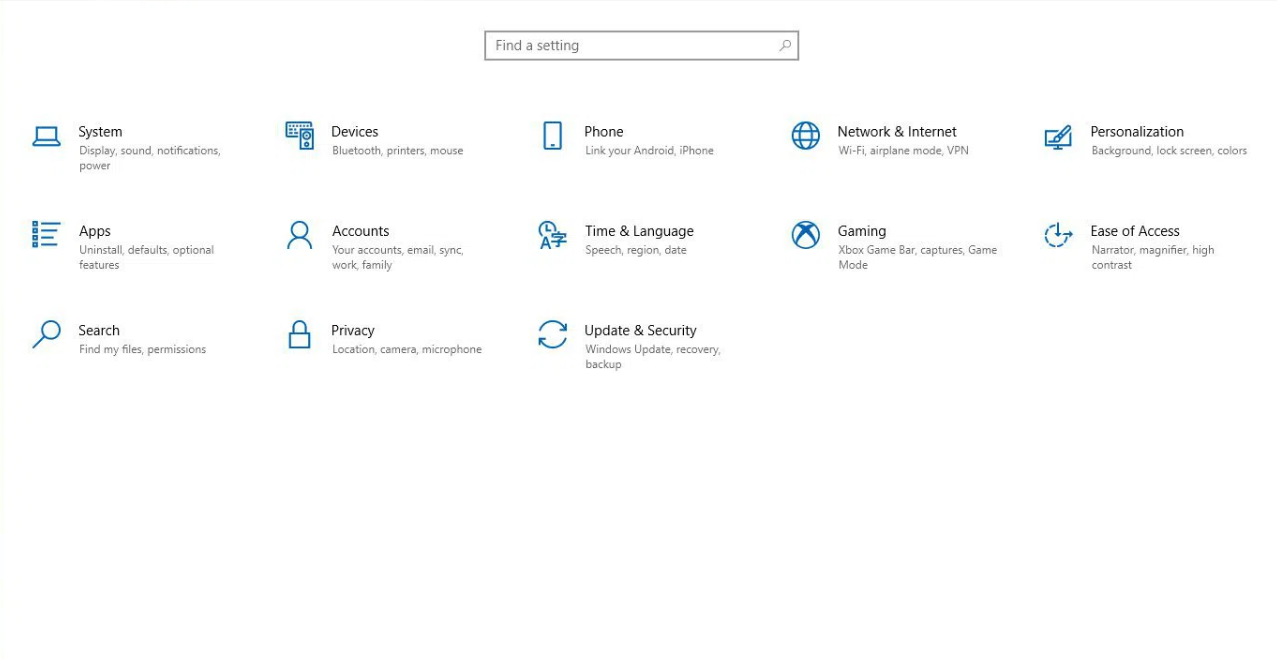
Task: Click the Update & Security refresh icon
Action: click(x=552, y=334)
